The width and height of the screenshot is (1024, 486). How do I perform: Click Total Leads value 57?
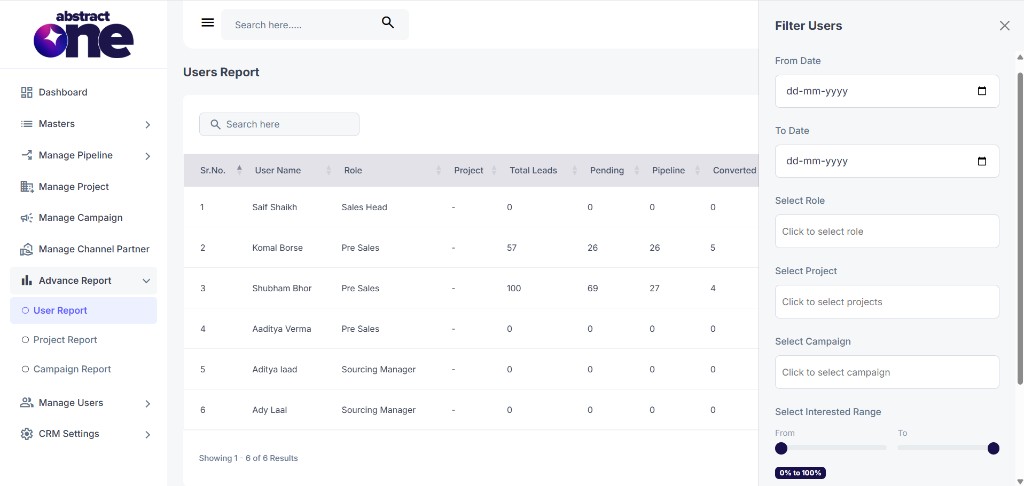pyautogui.click(x=511, y=248)
